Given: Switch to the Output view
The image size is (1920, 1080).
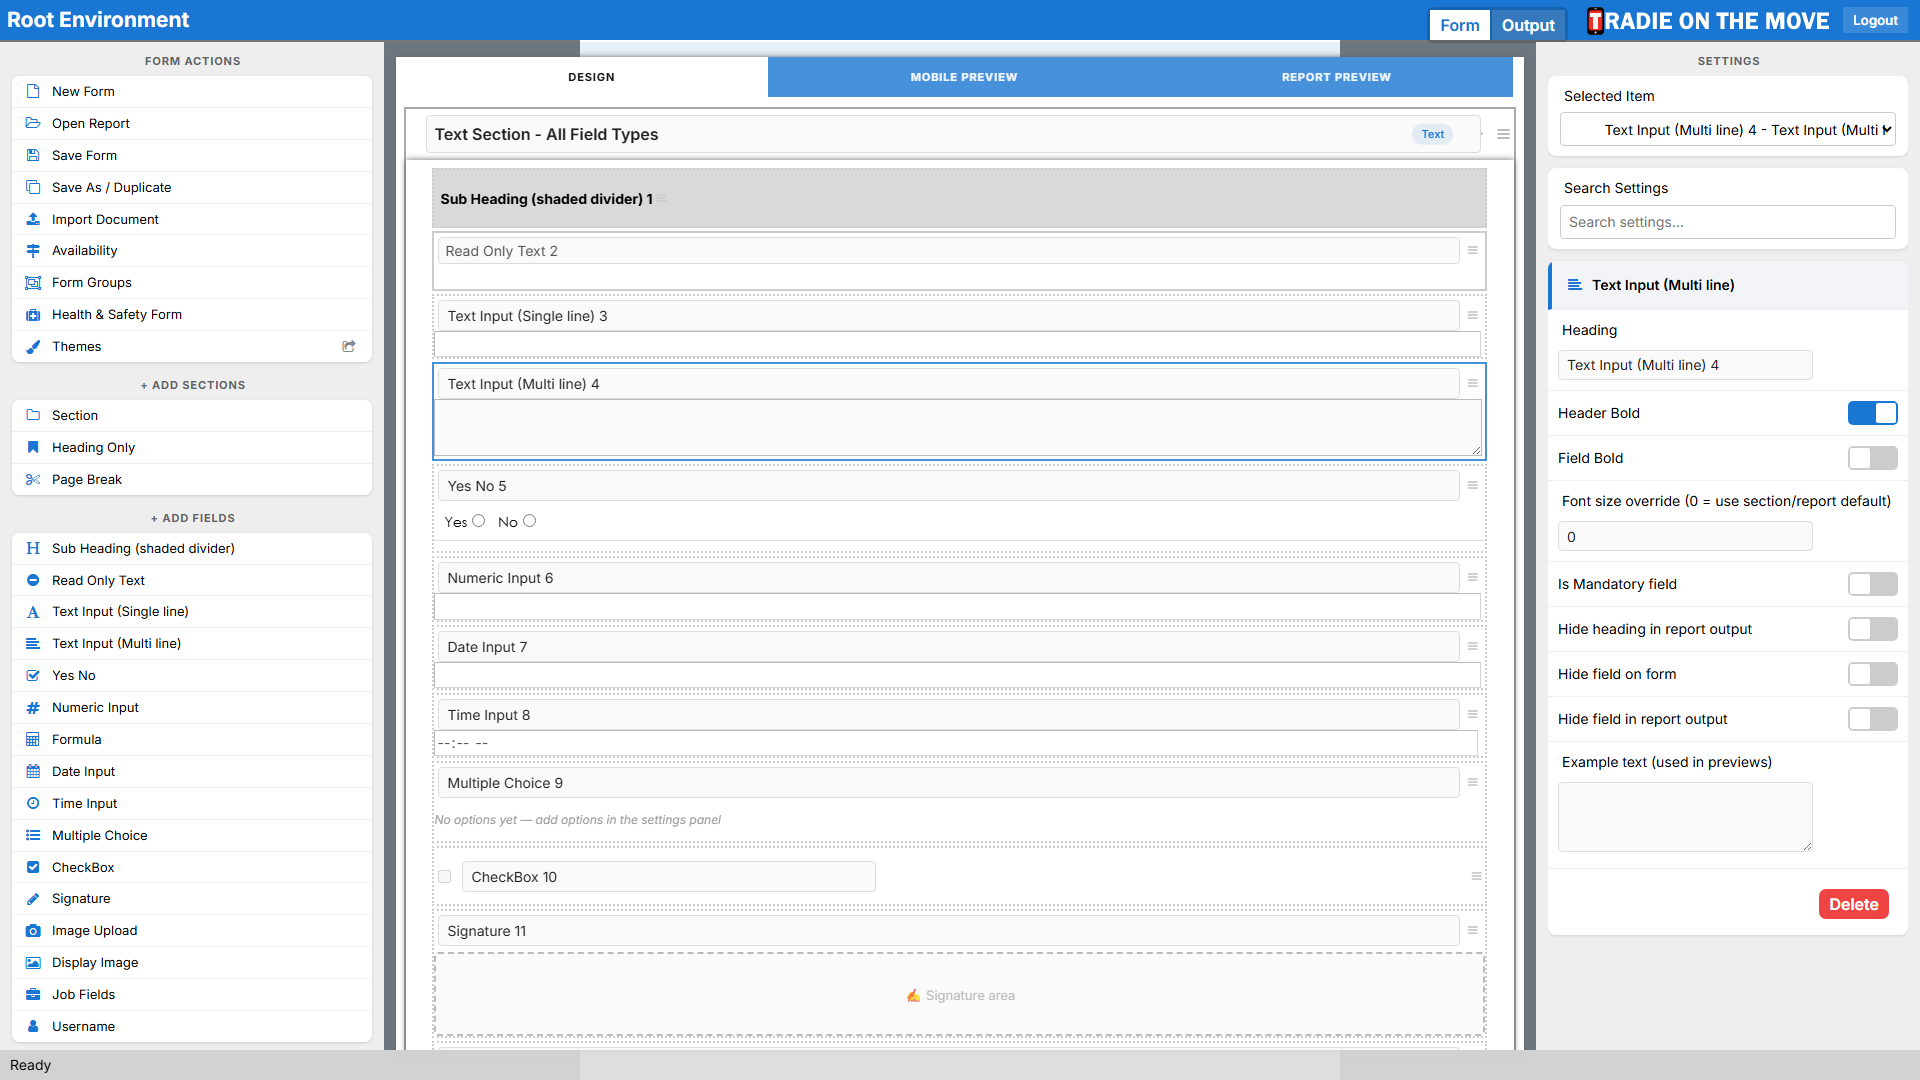Looking at the screenshot, I should [x=1528, y=25].
